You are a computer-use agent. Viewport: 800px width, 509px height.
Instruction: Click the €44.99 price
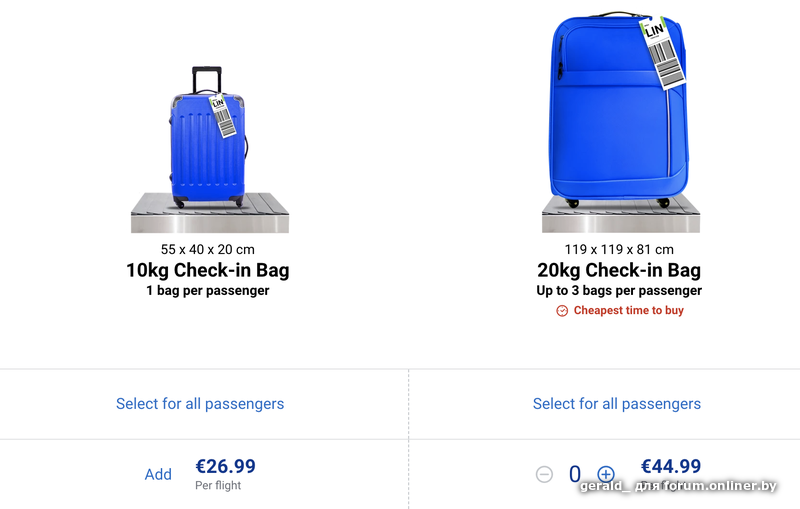pyautogui.click(x=670, y=466)
